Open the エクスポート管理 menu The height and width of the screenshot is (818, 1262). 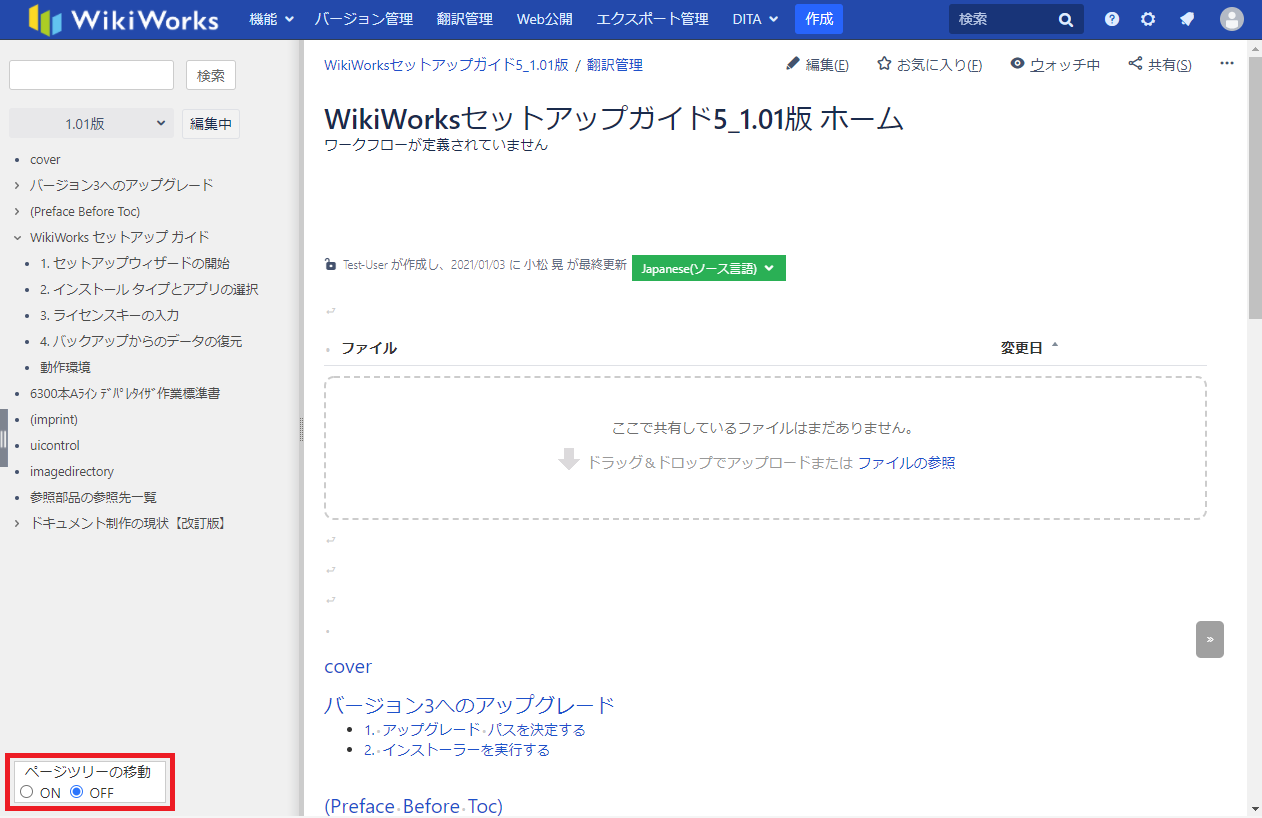click(652, 19)
